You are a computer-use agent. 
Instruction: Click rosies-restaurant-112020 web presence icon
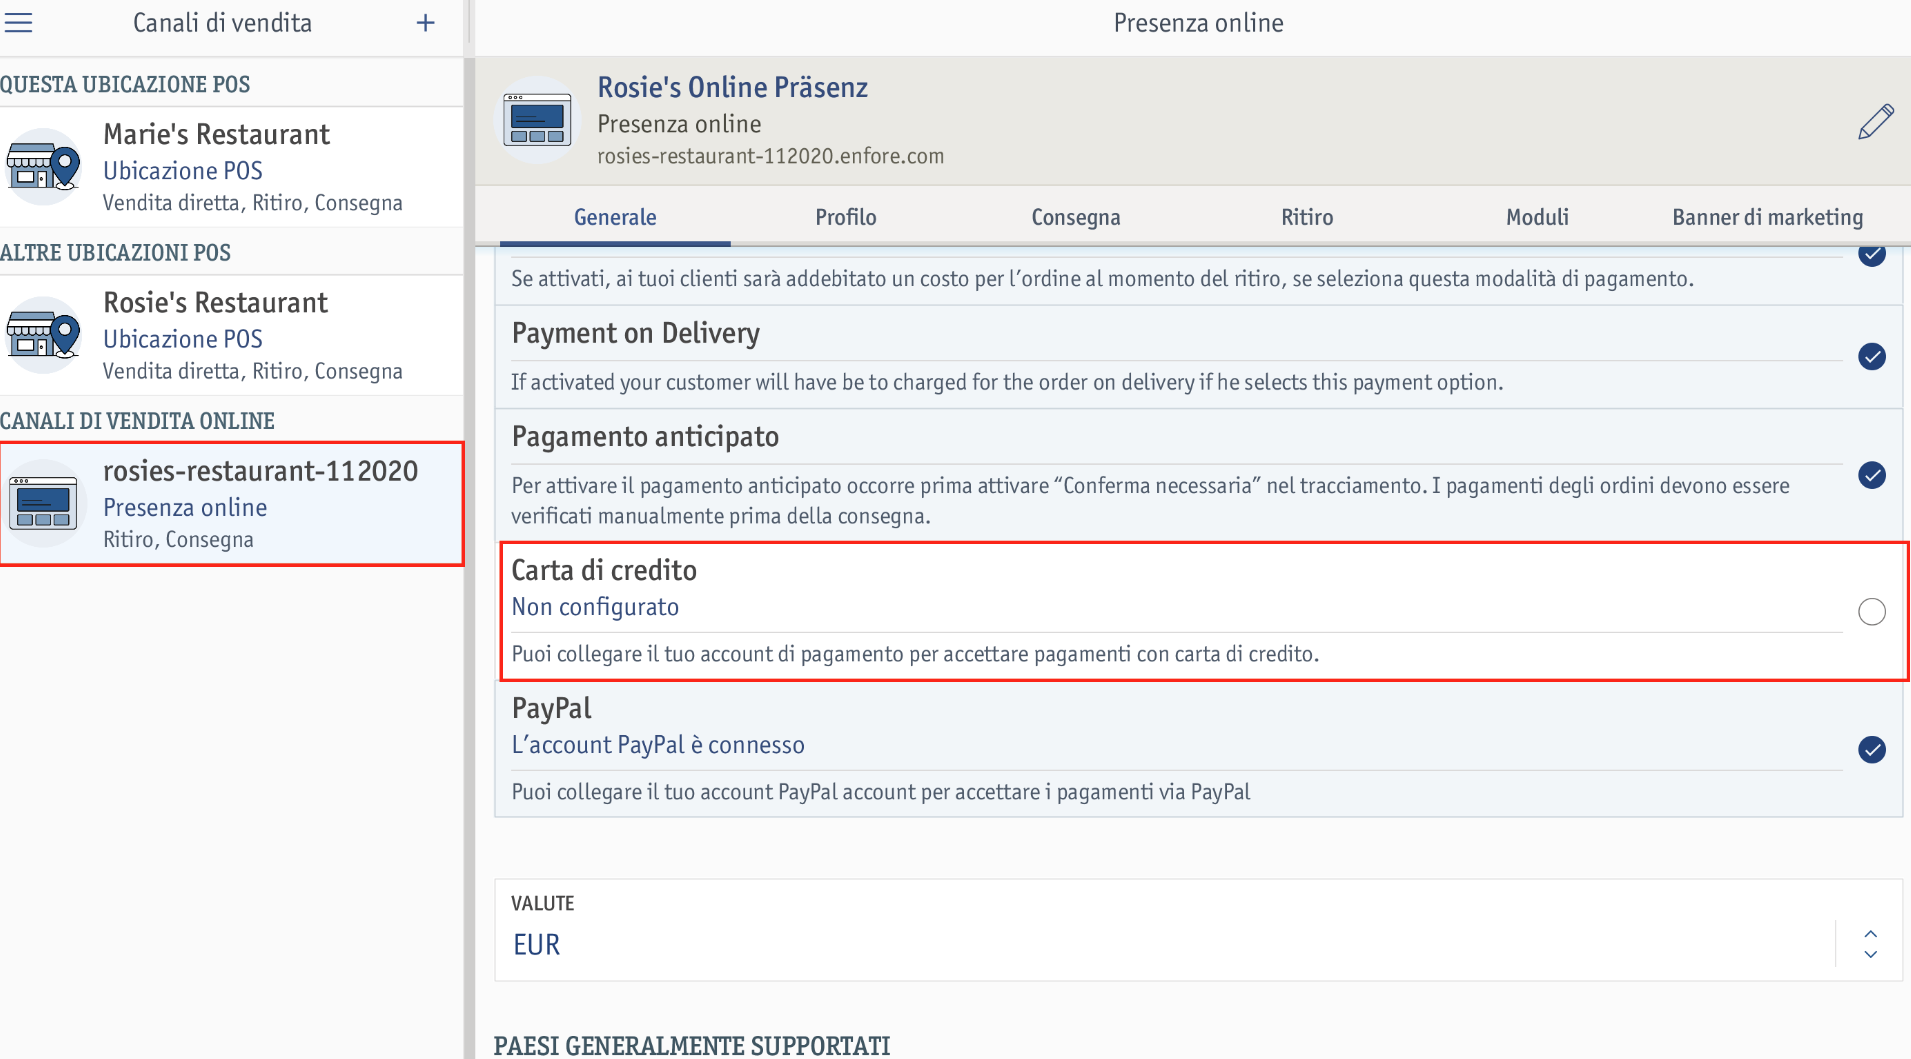point(43,503)
